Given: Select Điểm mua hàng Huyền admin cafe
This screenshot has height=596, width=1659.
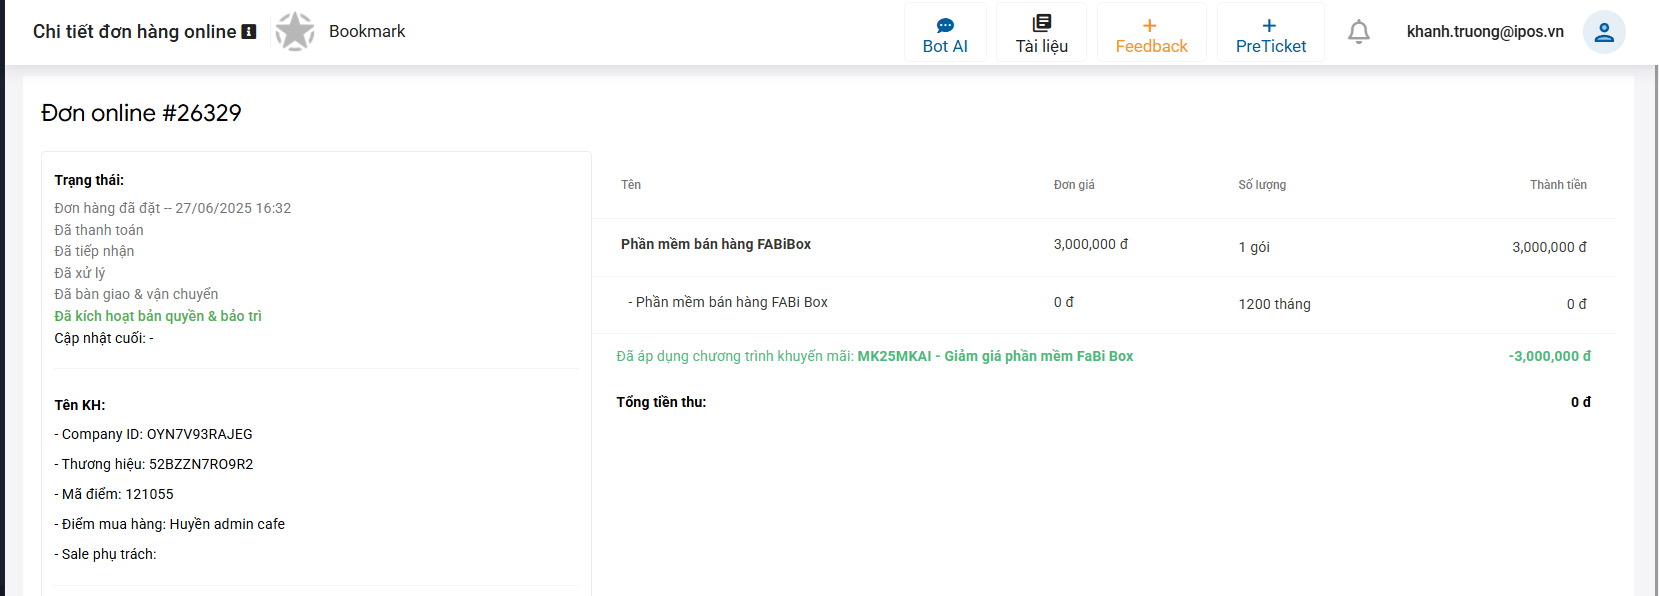Looking at the screenshot, I should pyautogui.click(x=170, y=524).
